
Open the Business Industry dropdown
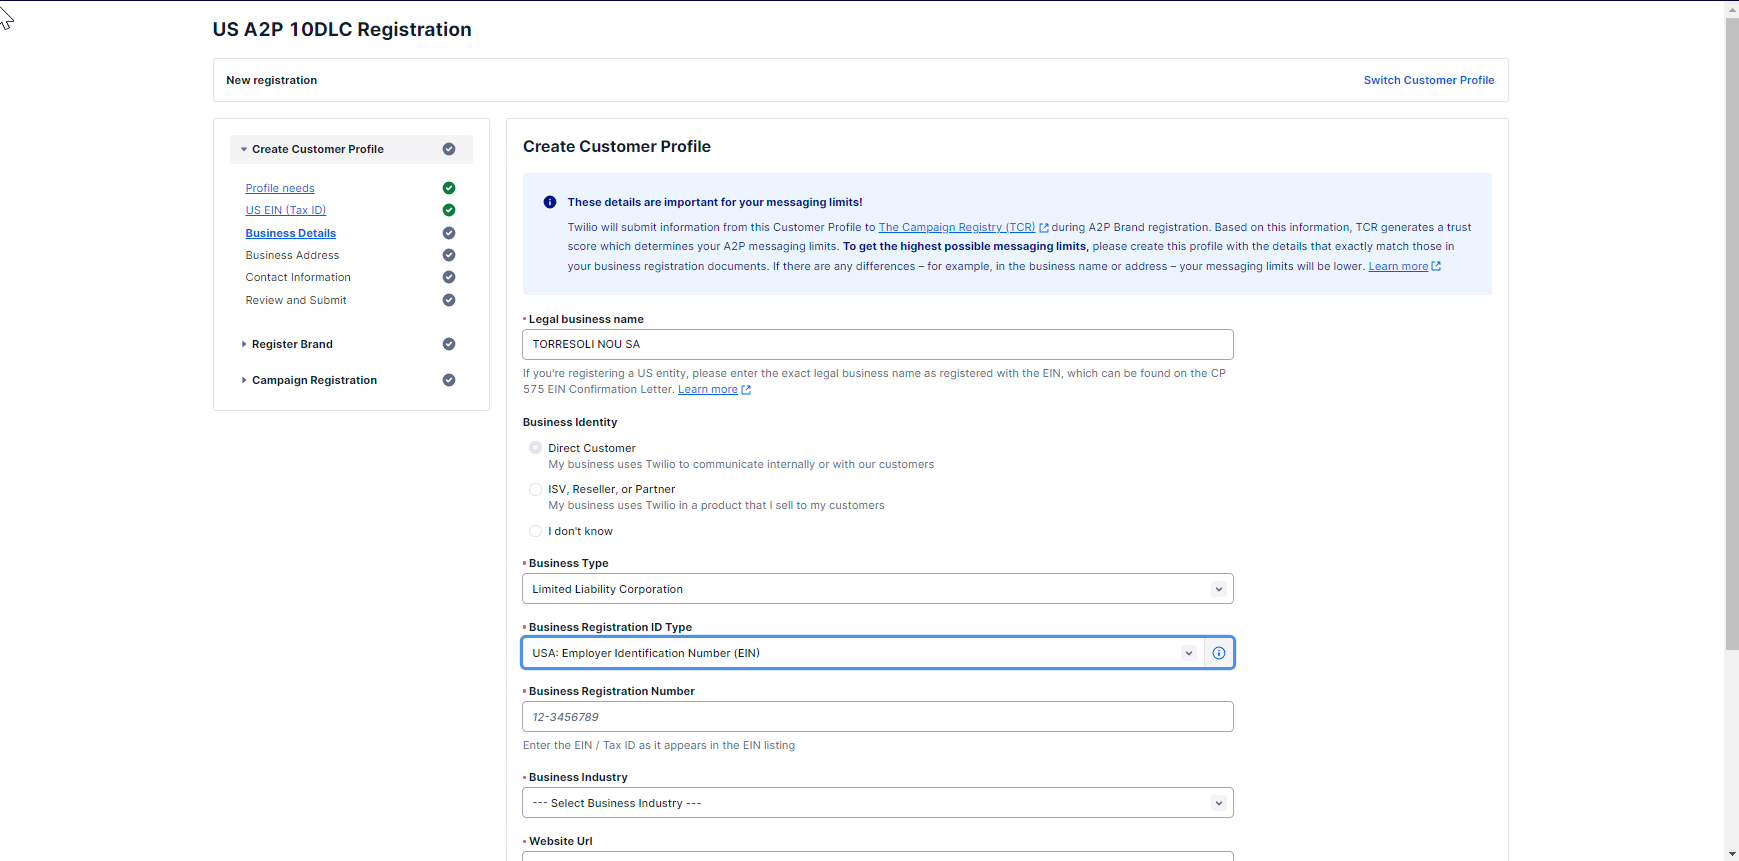point(877,803)
